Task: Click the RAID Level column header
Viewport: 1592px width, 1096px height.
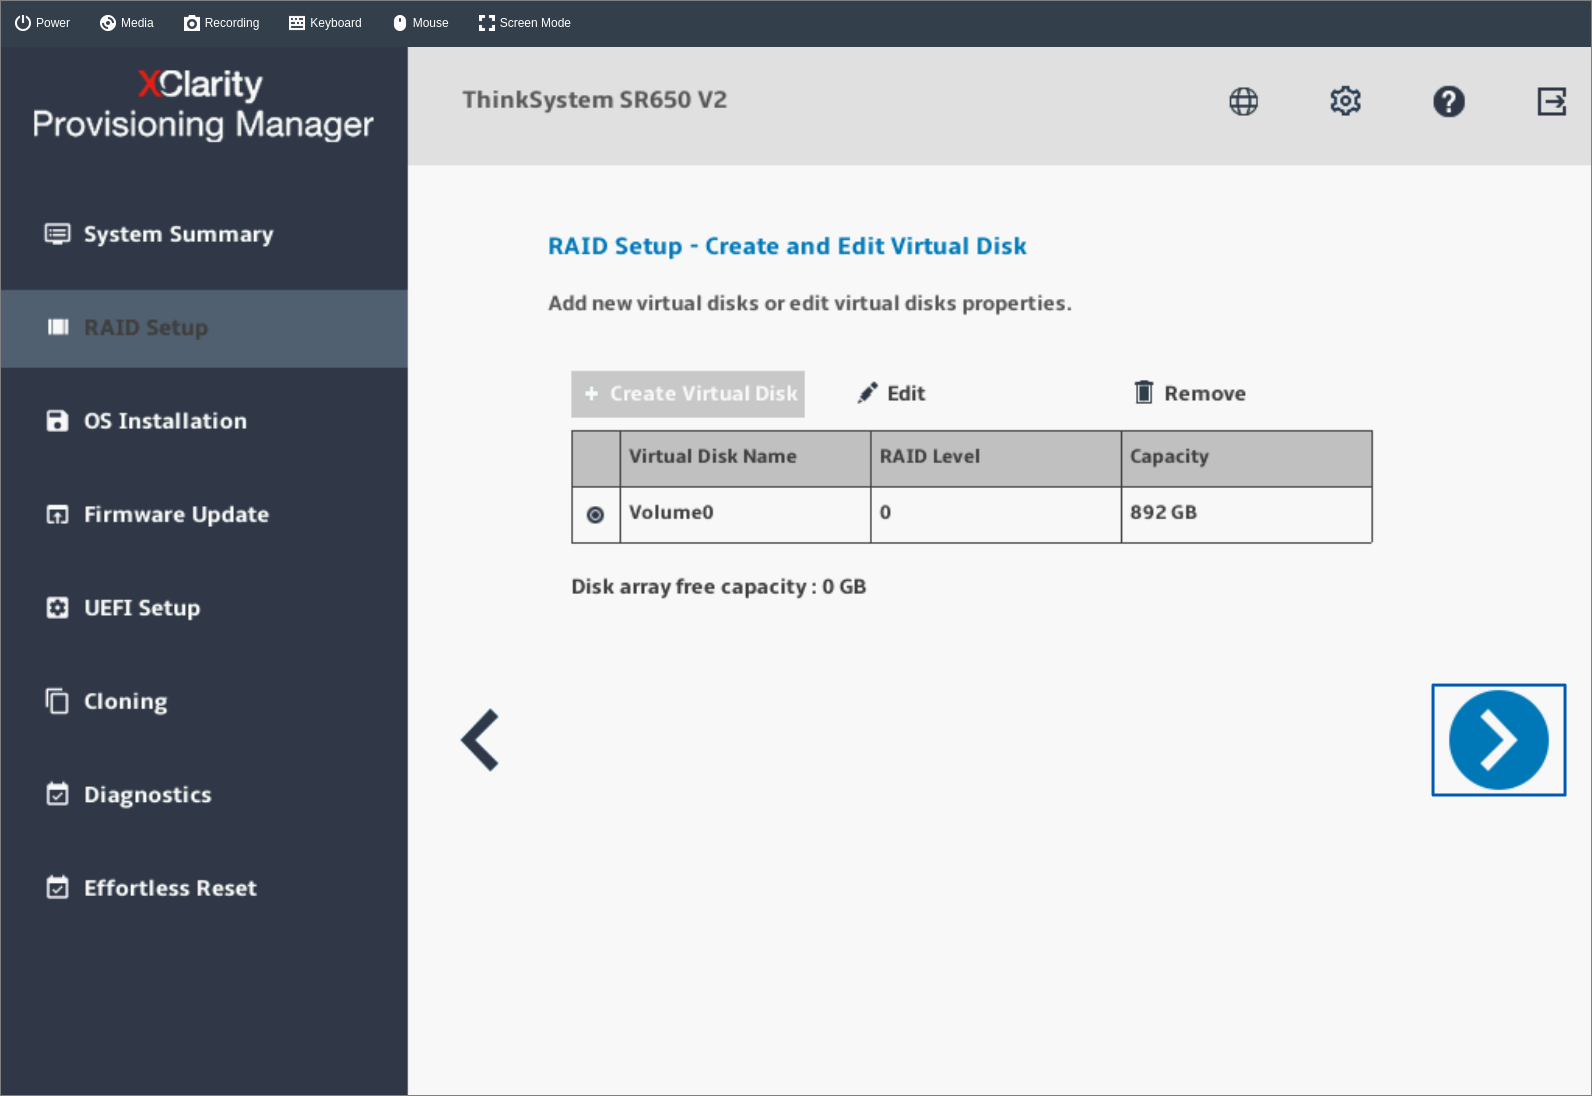Action: coord(996,459)
